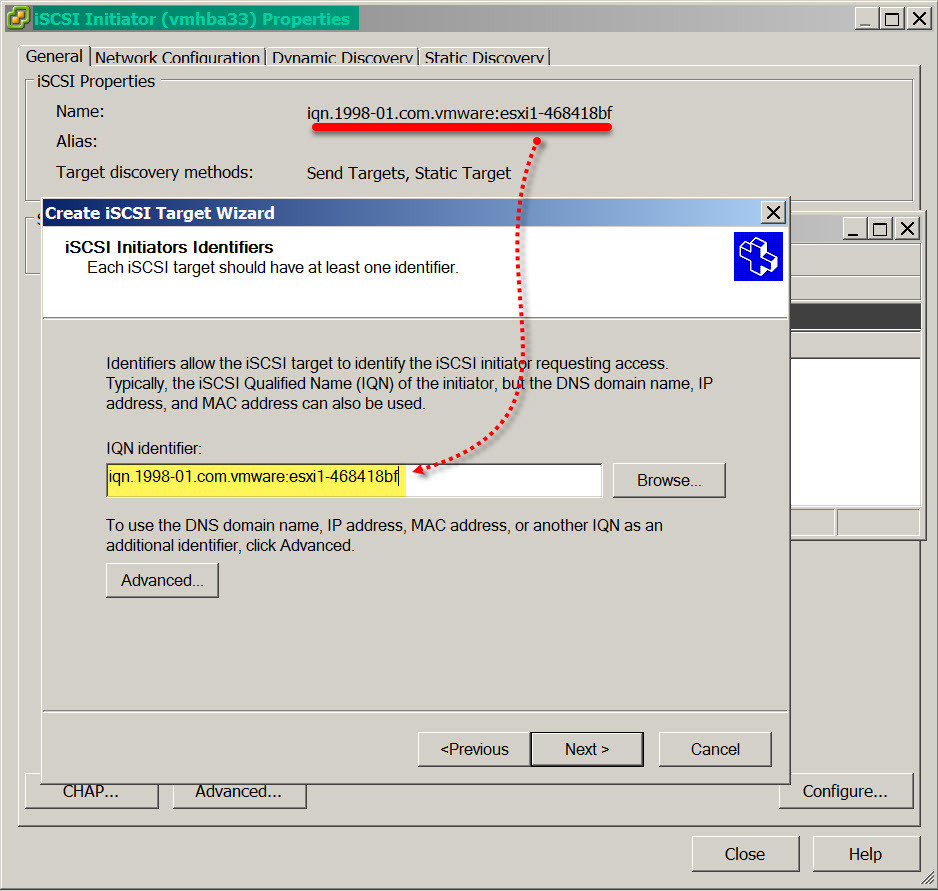This screenshot has height=891, width=938.
Task: Maximize the background window behind the wizard
Action: 880,229
